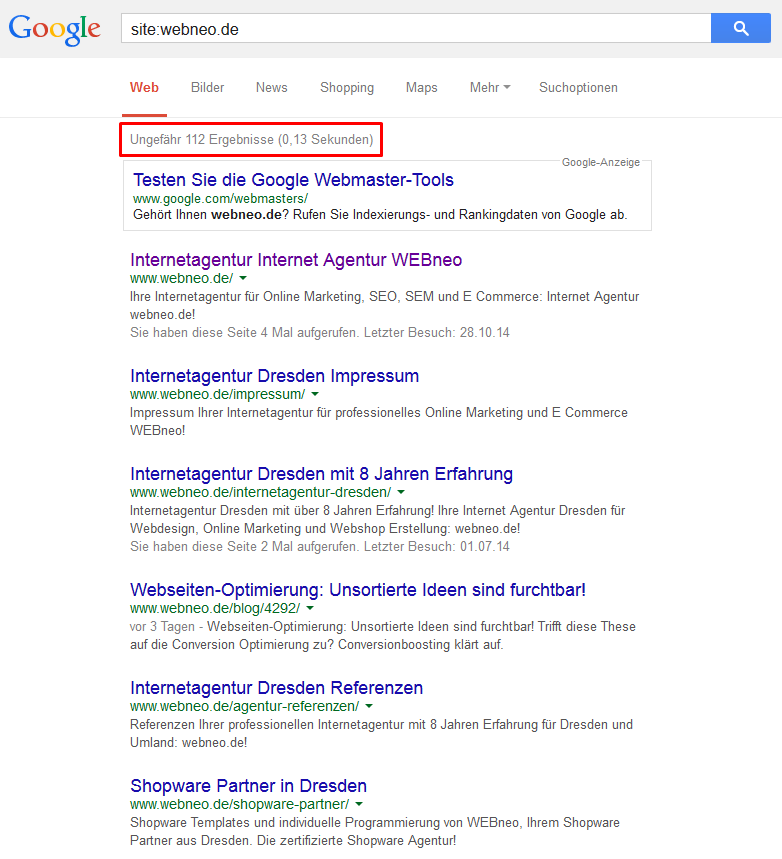Open the 'Testen Sie die Google Webmaster-Tools' ad link
This screenshot has width=782, height=859.
click(293, 180)
